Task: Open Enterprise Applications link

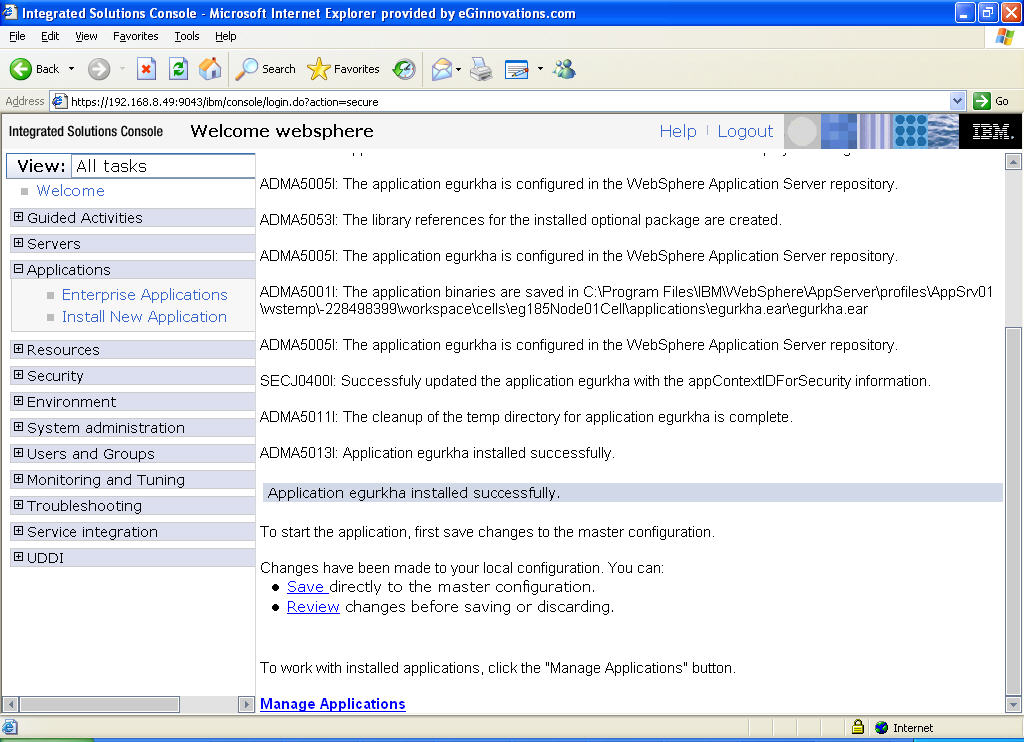Action: click(x=144, y=295)
